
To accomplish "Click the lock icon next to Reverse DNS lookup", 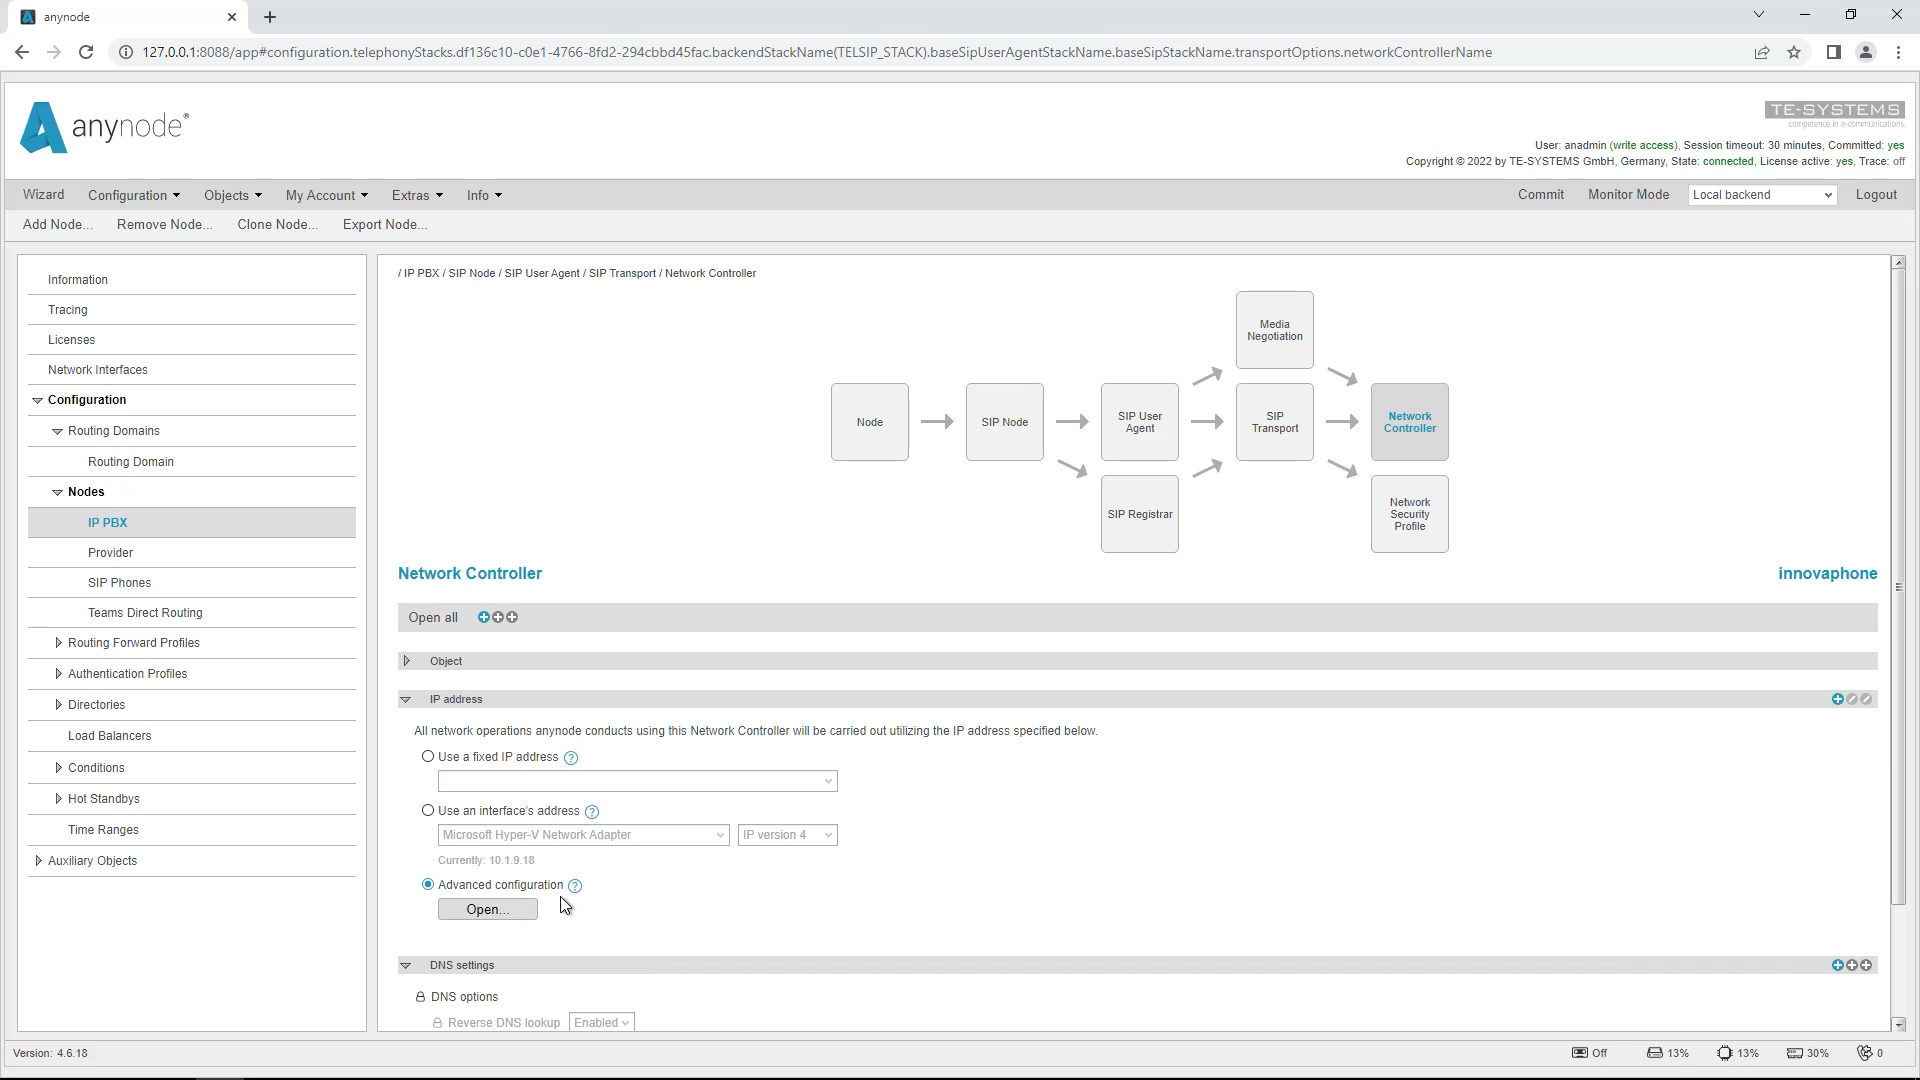I will (x=438, y=1023).
